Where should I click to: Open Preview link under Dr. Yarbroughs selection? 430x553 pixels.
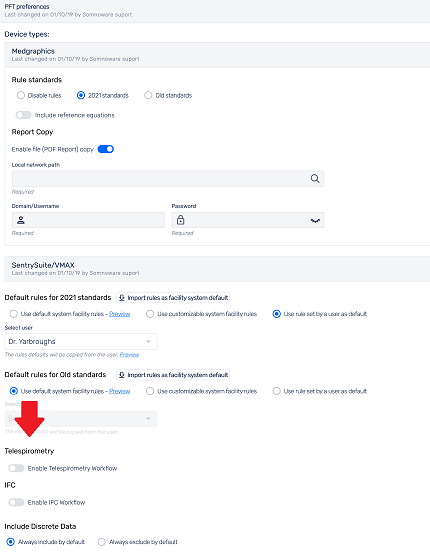(x=129, y=355)
